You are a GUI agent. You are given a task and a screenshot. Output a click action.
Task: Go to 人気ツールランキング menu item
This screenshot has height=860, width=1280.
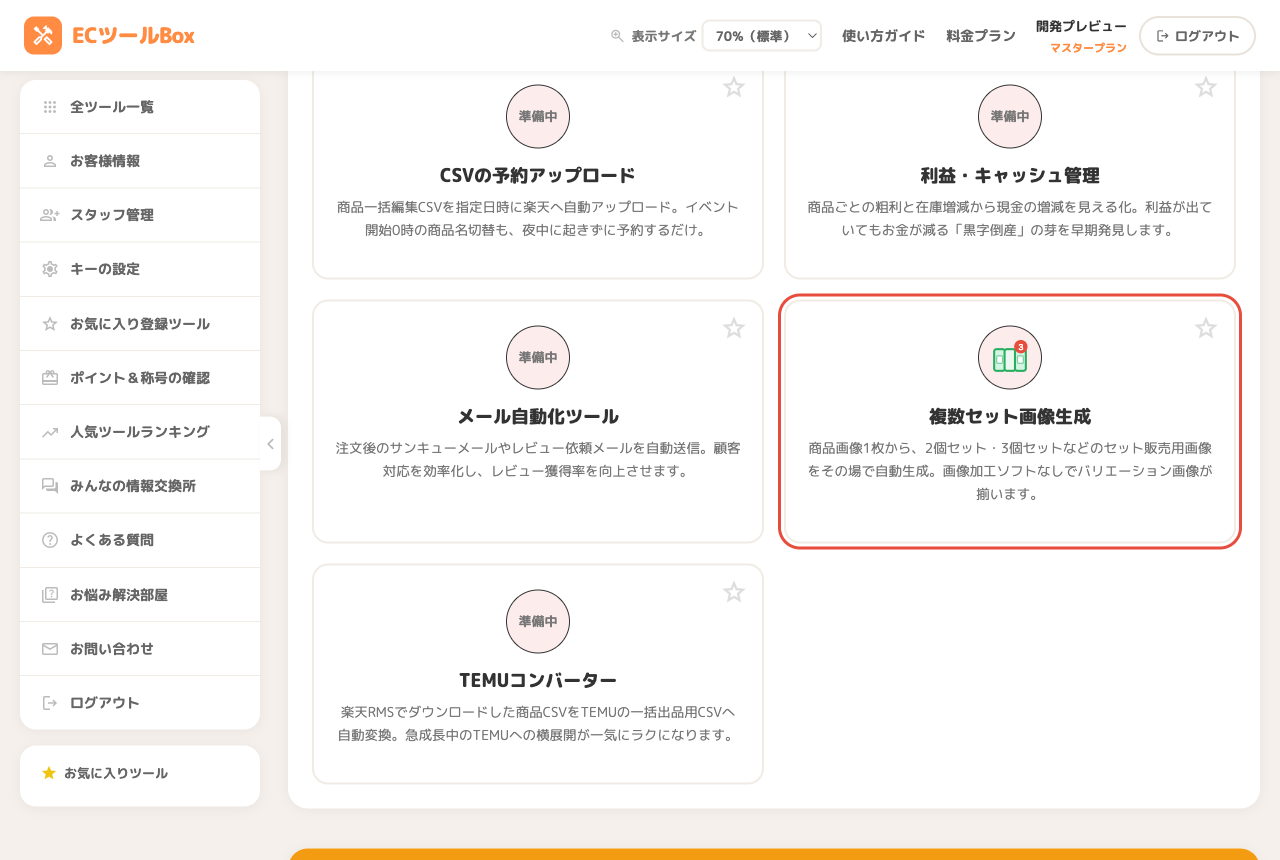click(140, 432)
